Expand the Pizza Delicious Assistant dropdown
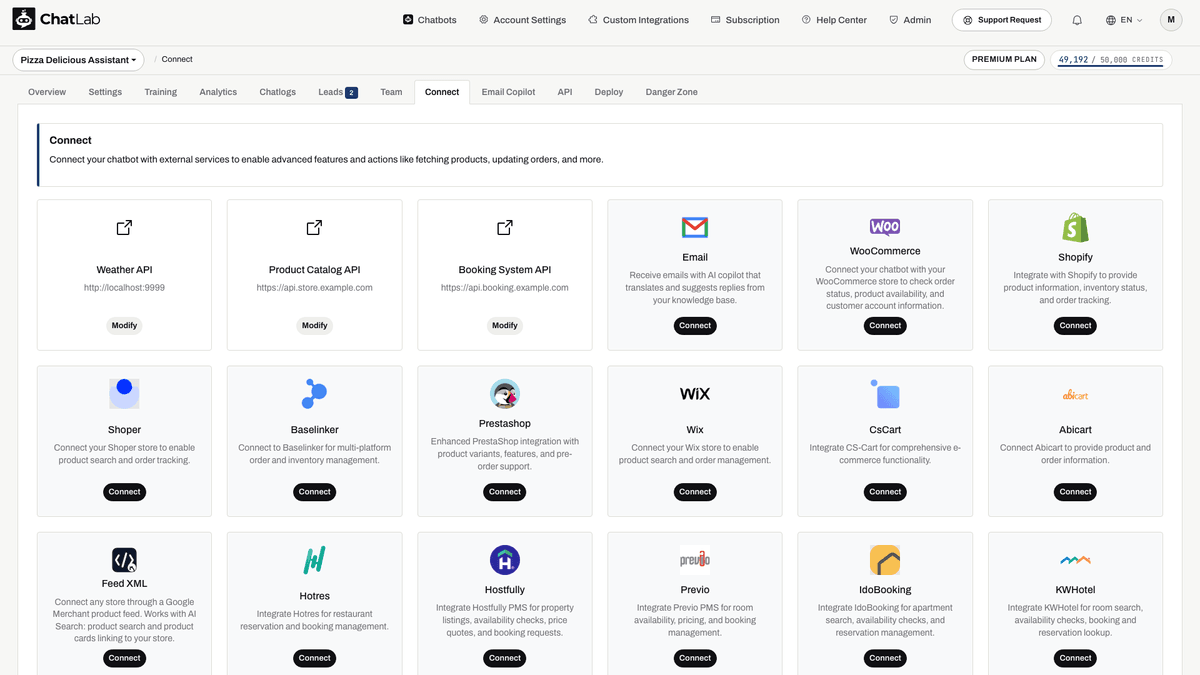Image resolution: width=1200 pixels, height=675 pixels. tap(78, 60)
